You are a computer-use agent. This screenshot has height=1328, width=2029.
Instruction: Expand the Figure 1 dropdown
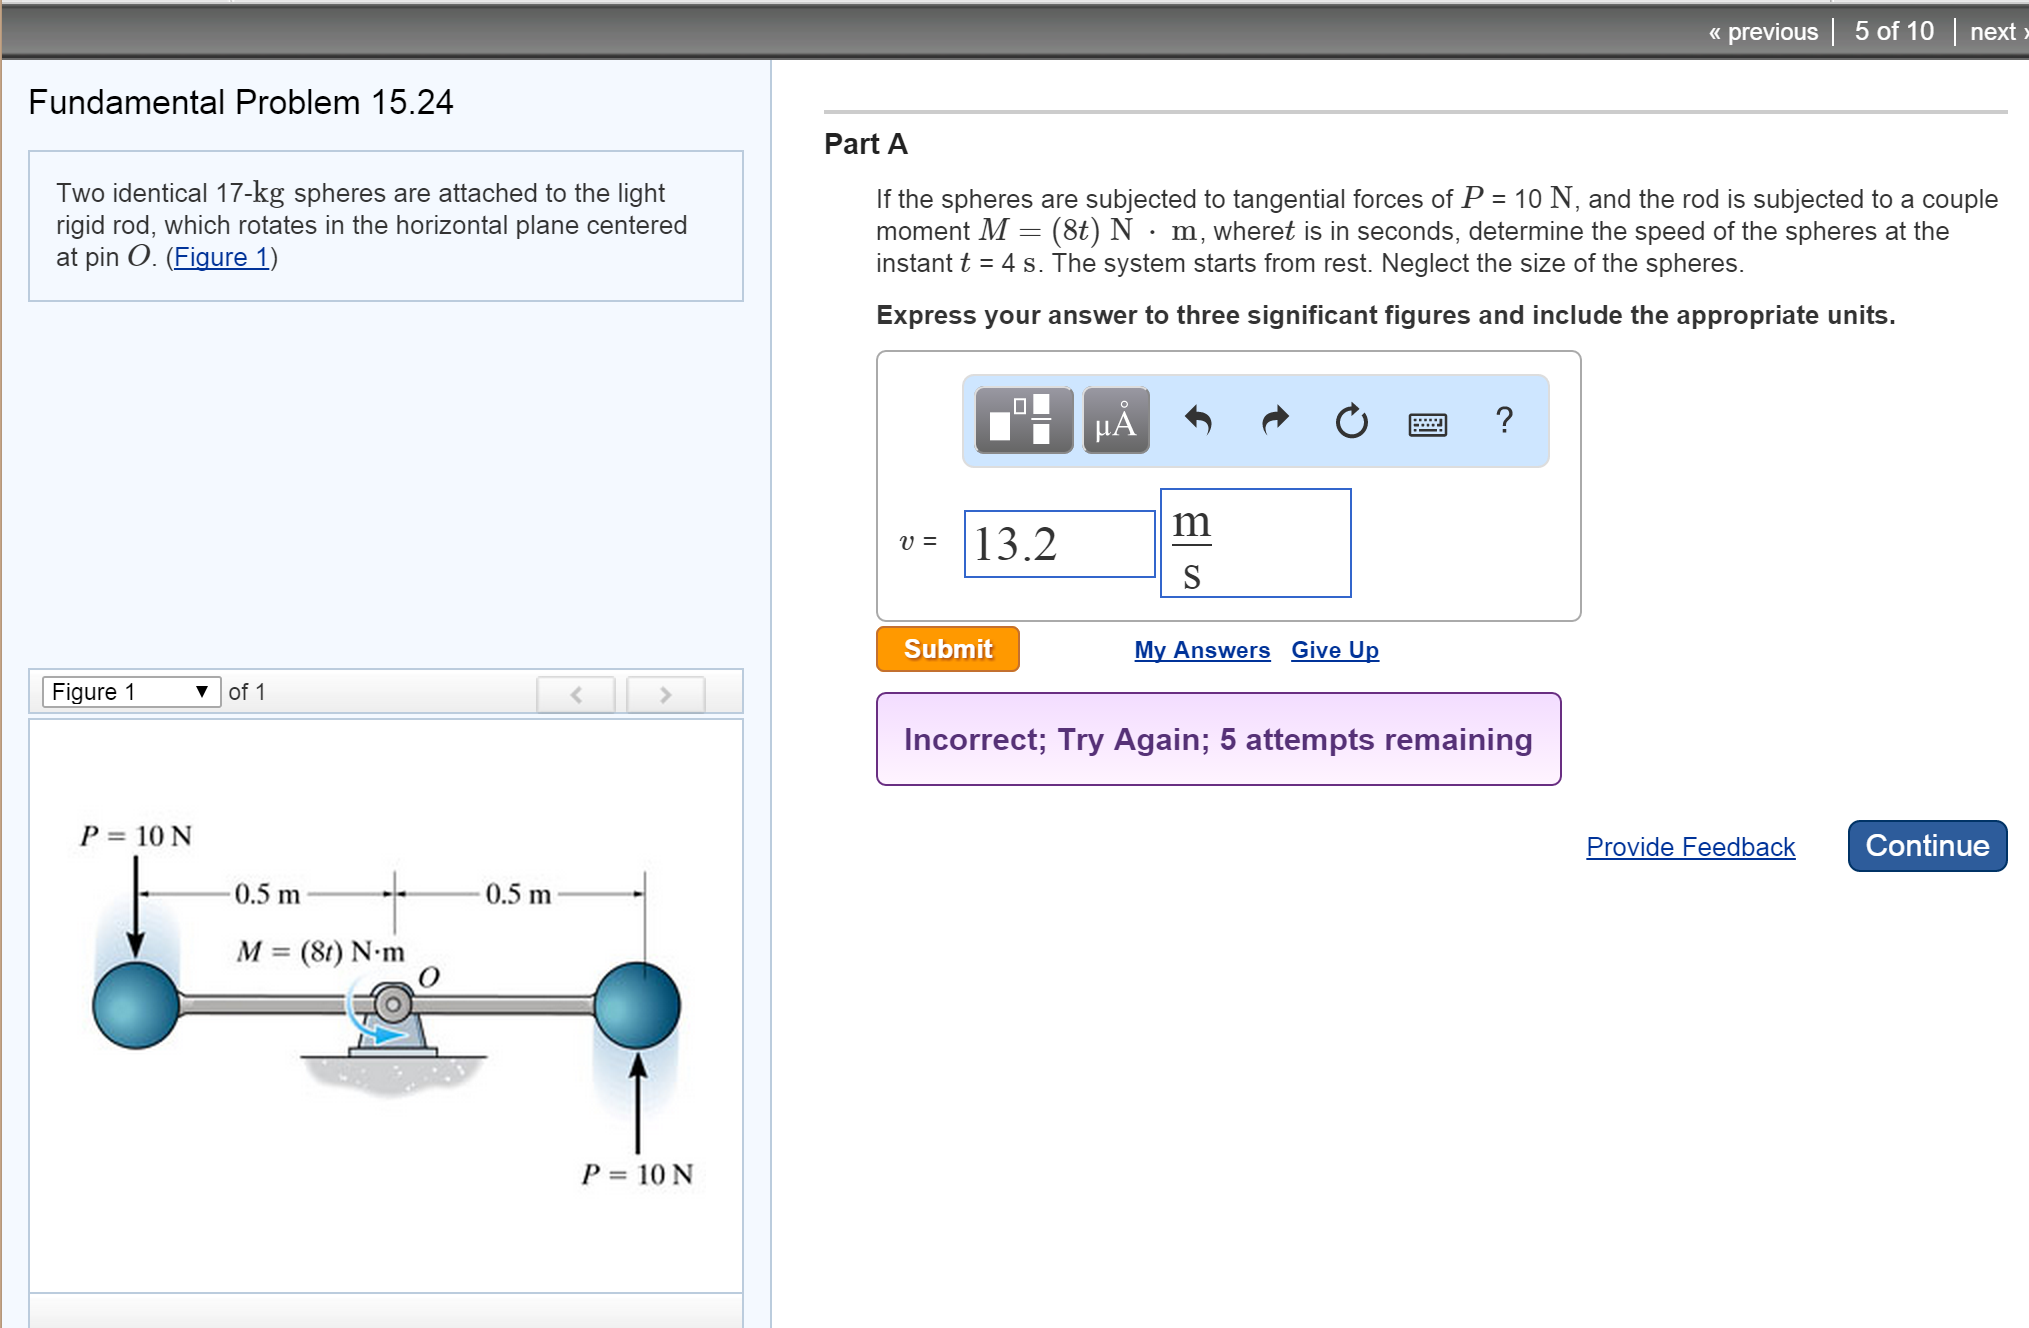tap(131, 692)
